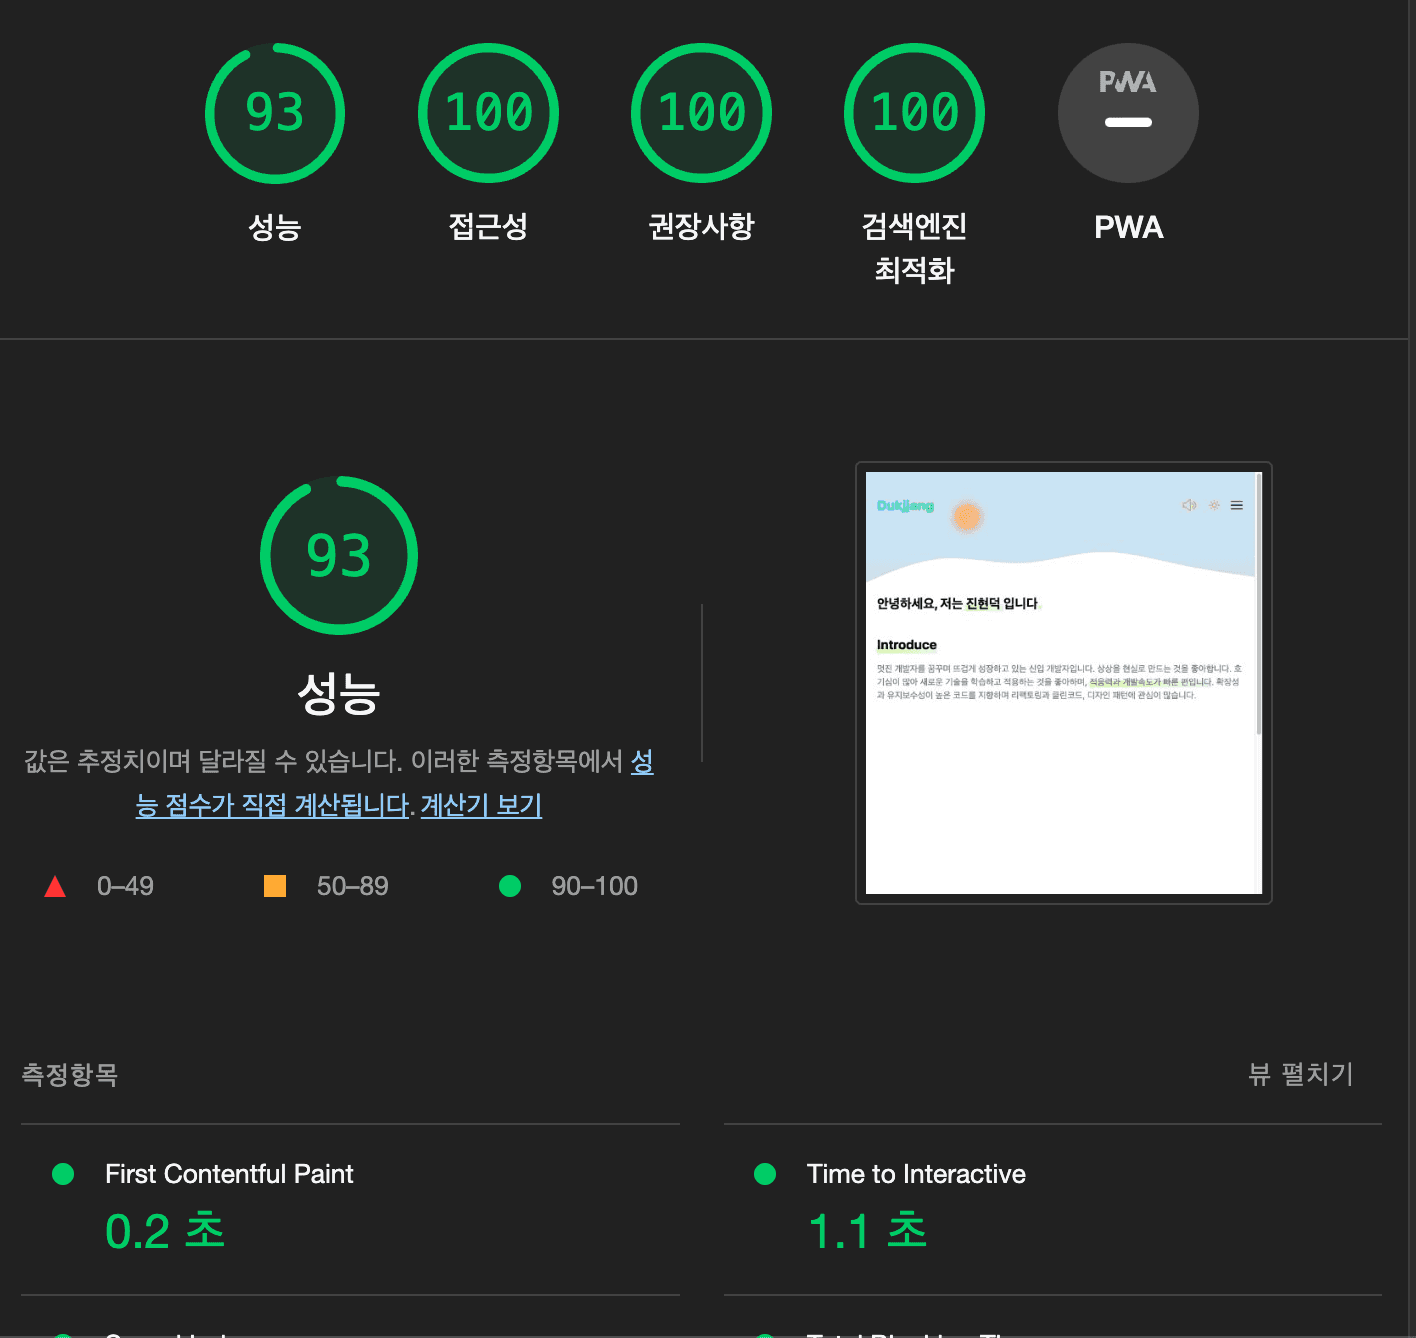Click the large 93 성능 gauge
Screen dimensions: 1416x1338
pyautogui.click(x=339, y=555)
